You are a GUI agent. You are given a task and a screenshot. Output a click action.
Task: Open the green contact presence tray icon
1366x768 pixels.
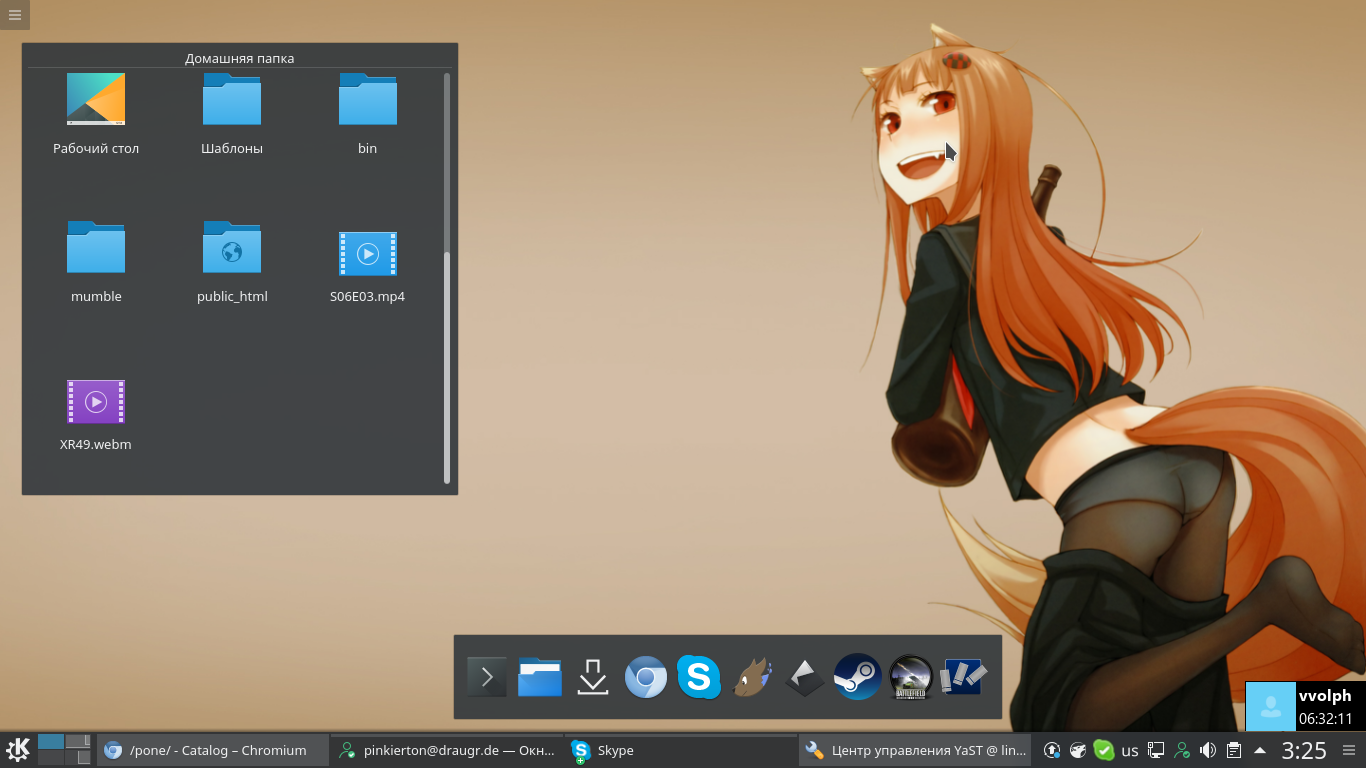pyautogui.click(x=1182, y=750)
